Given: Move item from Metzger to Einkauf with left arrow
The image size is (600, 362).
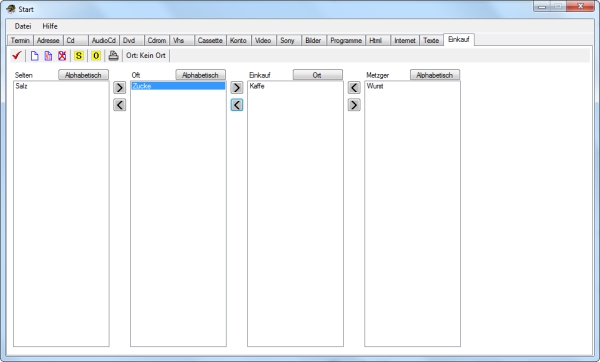Looking at the screenshot, I should [354, 88].
